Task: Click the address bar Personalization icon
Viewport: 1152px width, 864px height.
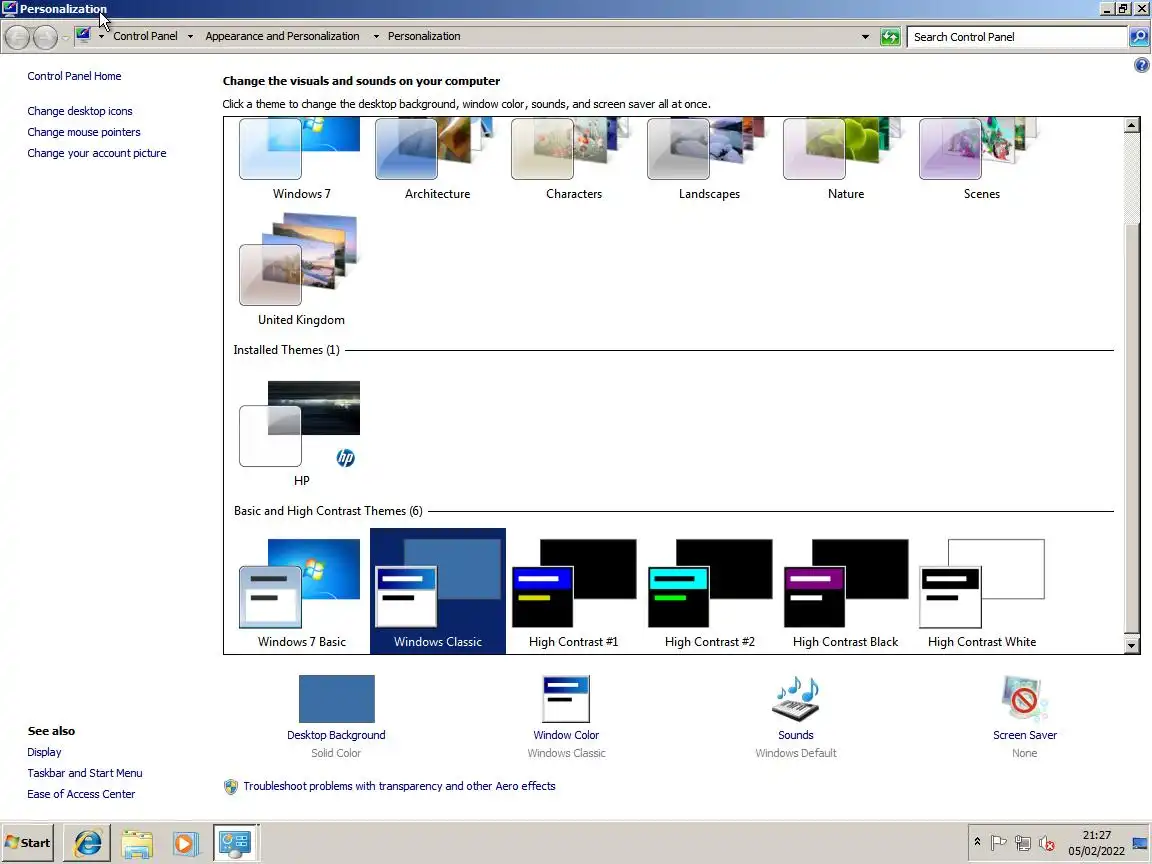Action: [x=83, y=35]
